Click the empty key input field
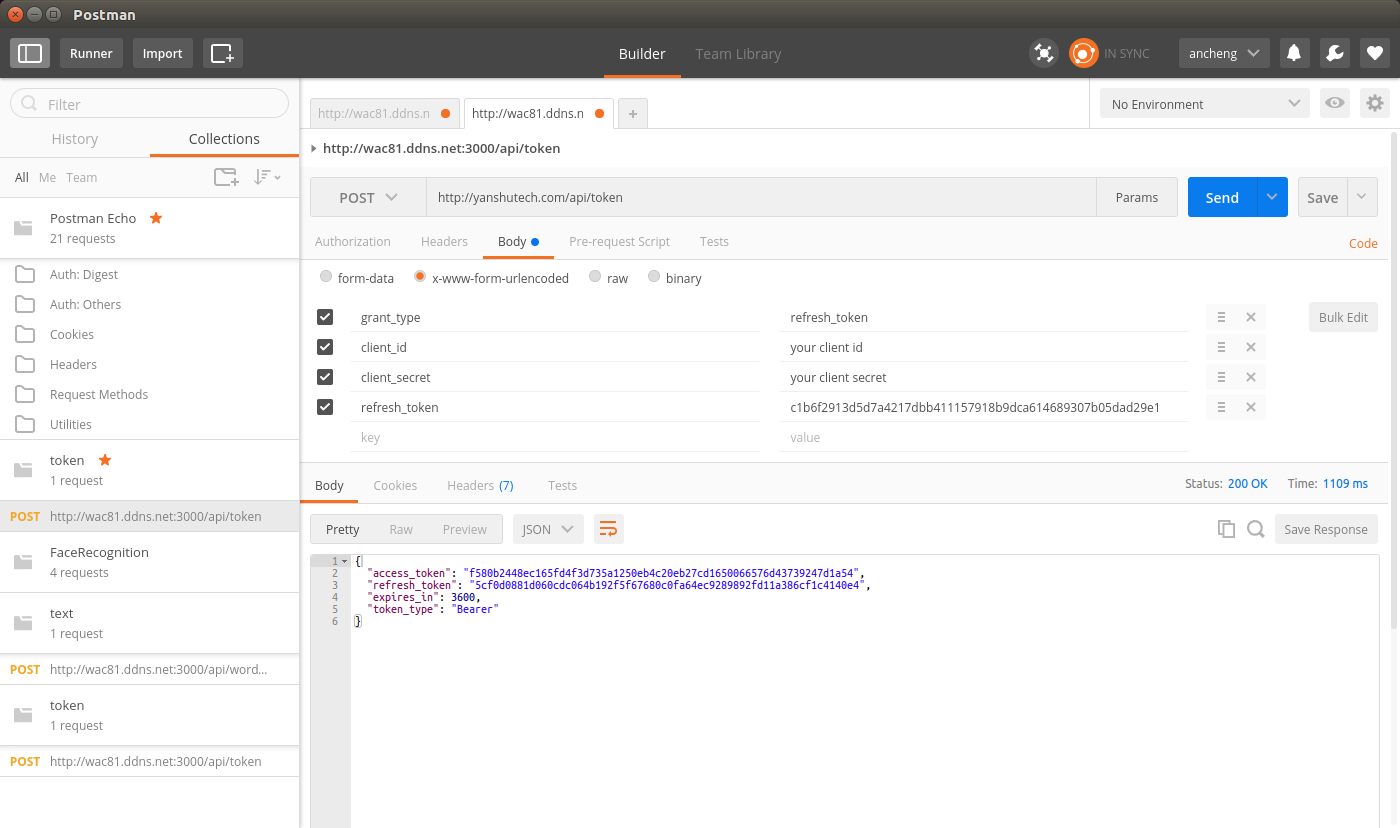This screenshot has height=828, width=1400. tap(555, 437)
